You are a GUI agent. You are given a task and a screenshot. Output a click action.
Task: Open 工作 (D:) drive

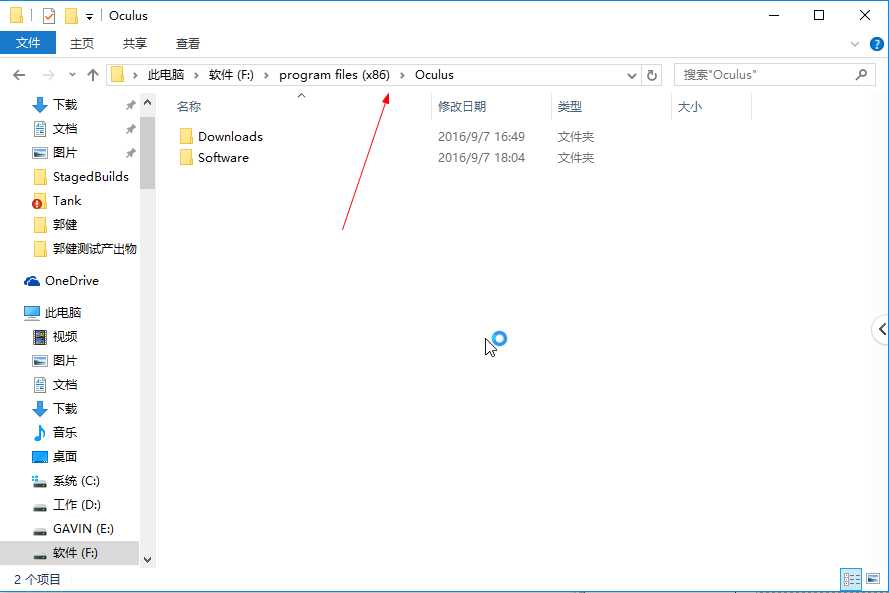[x=66, y=505]
